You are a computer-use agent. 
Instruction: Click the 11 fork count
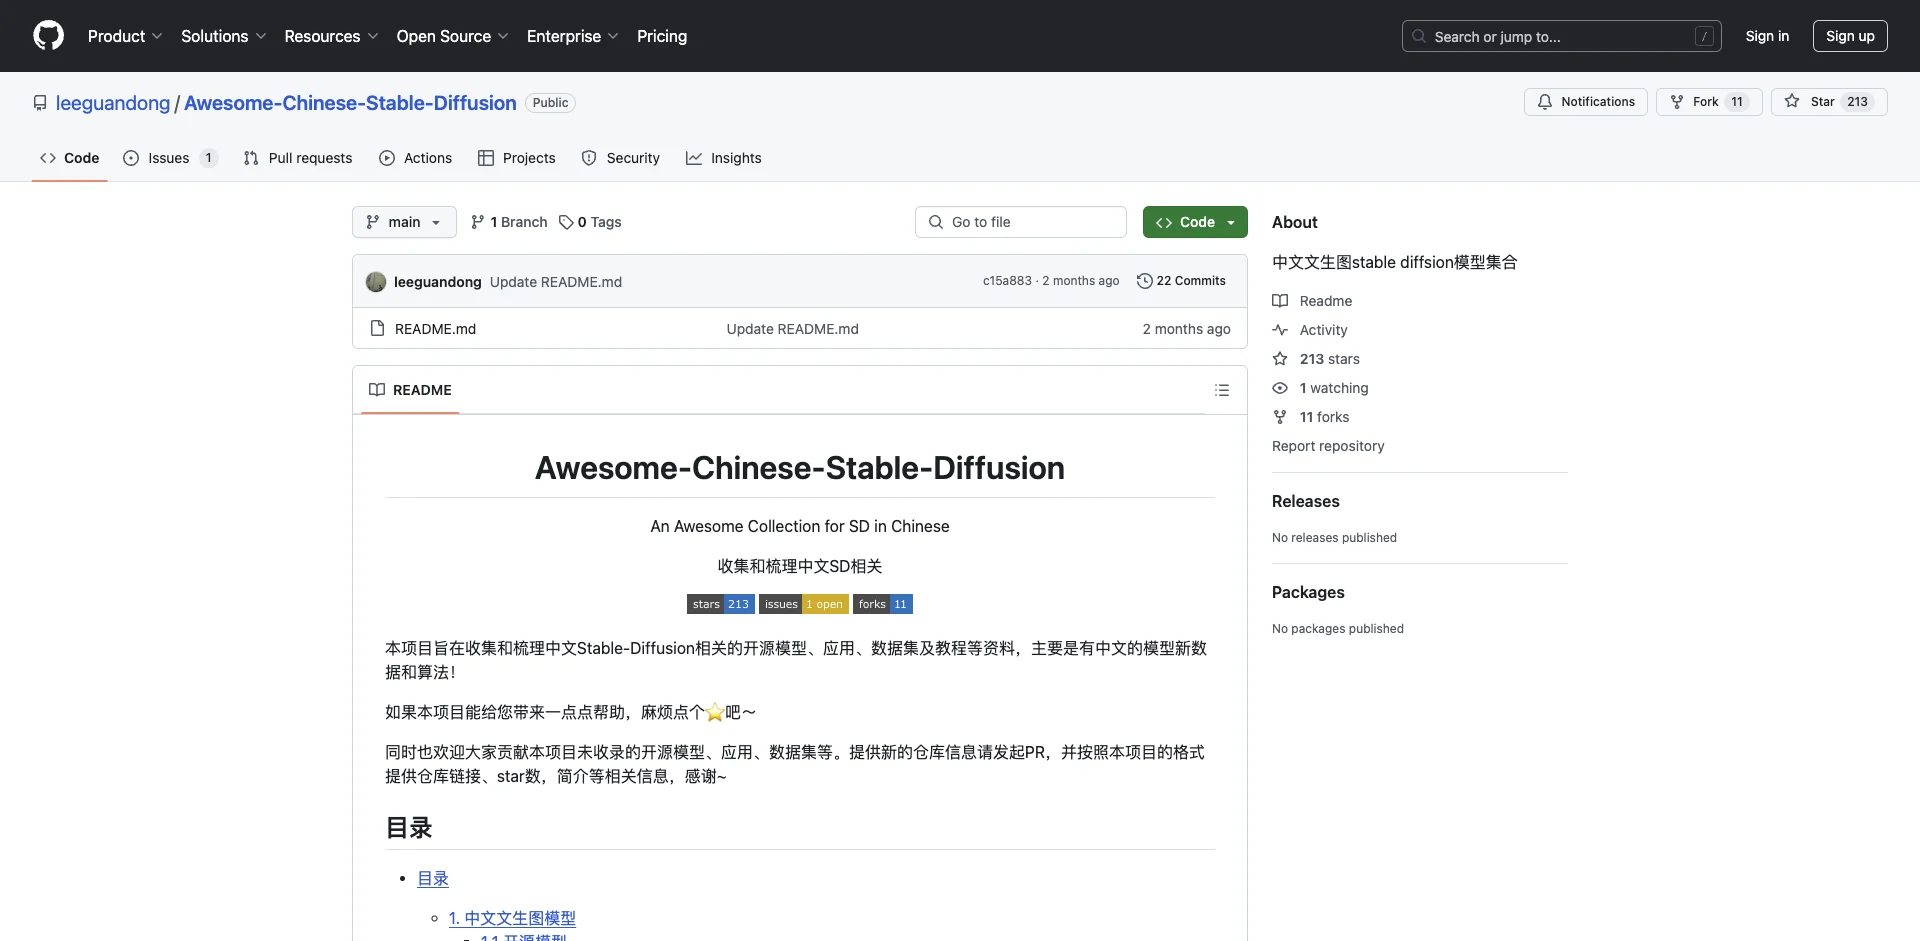(1737, 102)
